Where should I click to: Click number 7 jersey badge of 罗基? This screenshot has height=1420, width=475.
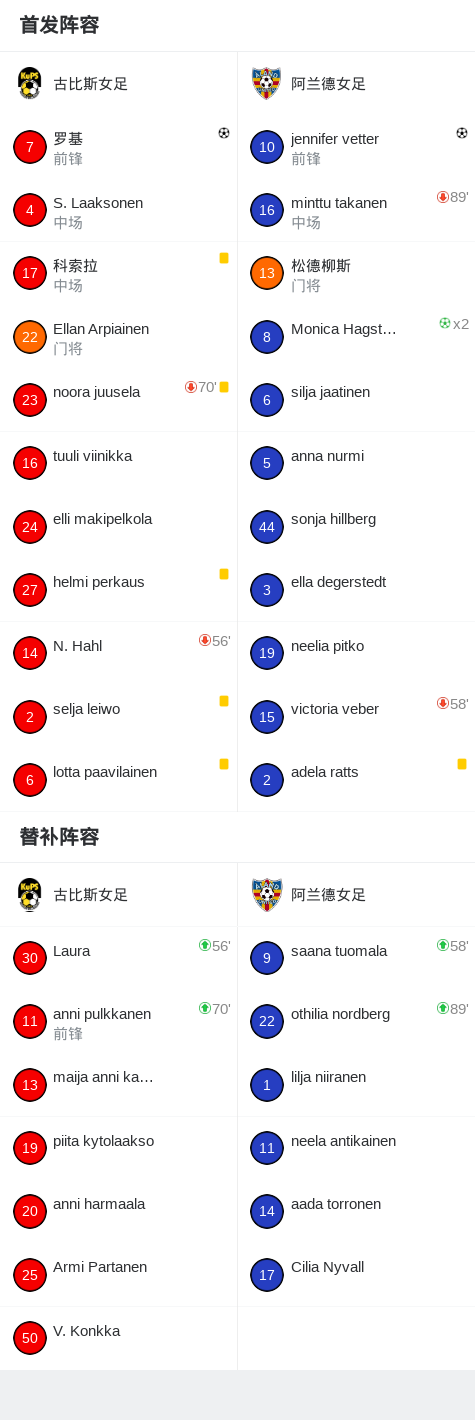[30, 147]
